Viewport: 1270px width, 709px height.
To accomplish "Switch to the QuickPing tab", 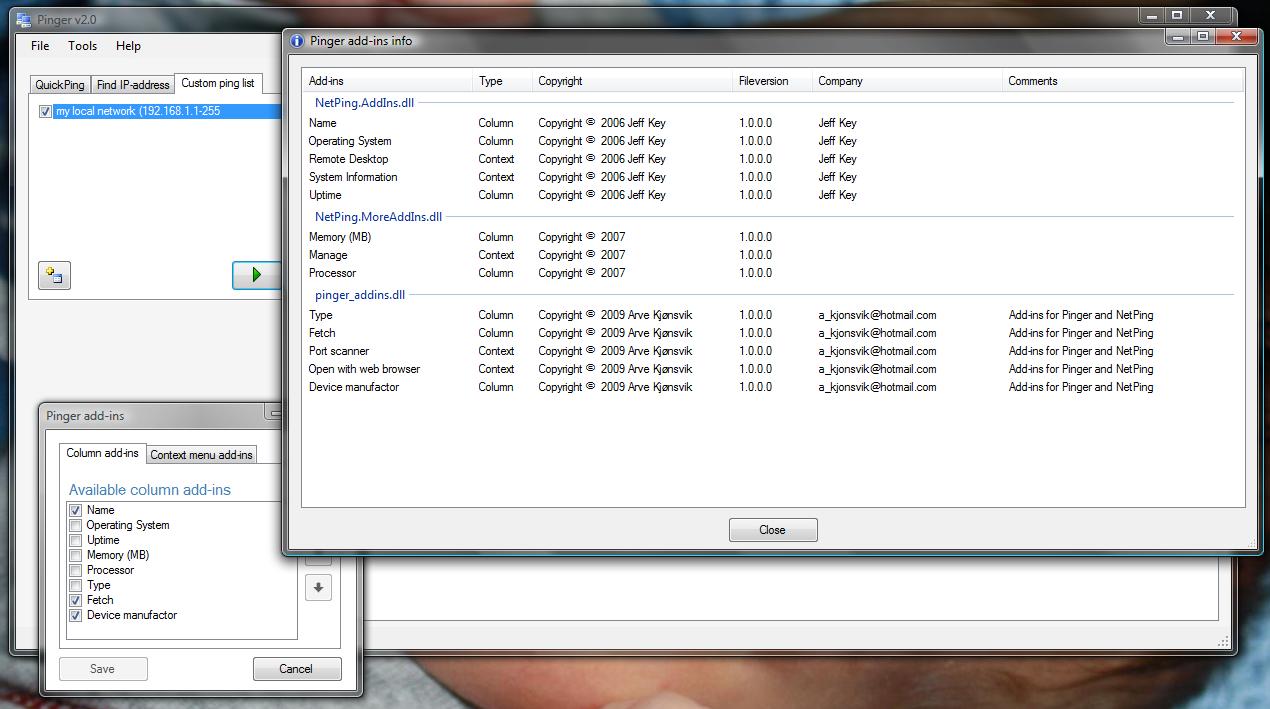I will (x=60, y=85).
